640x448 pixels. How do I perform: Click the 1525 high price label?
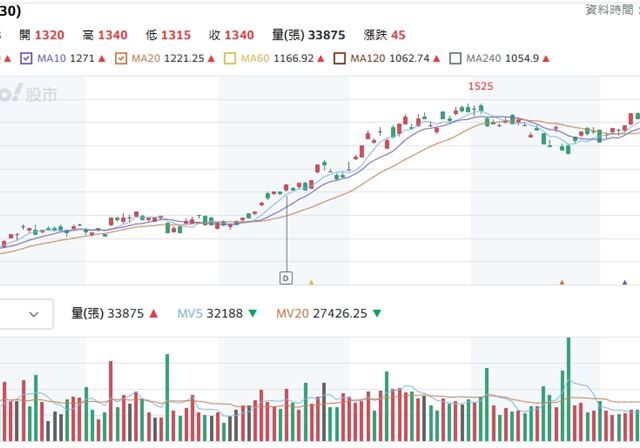(x=481, y=87)
